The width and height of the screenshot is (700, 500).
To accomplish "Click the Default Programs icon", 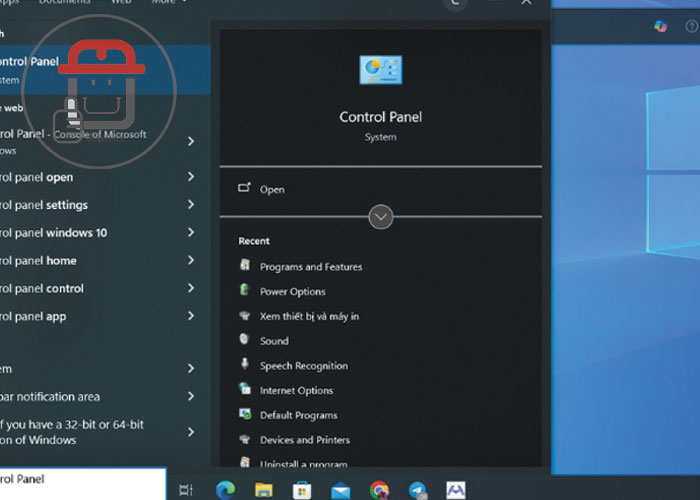I will click(245, 413).
